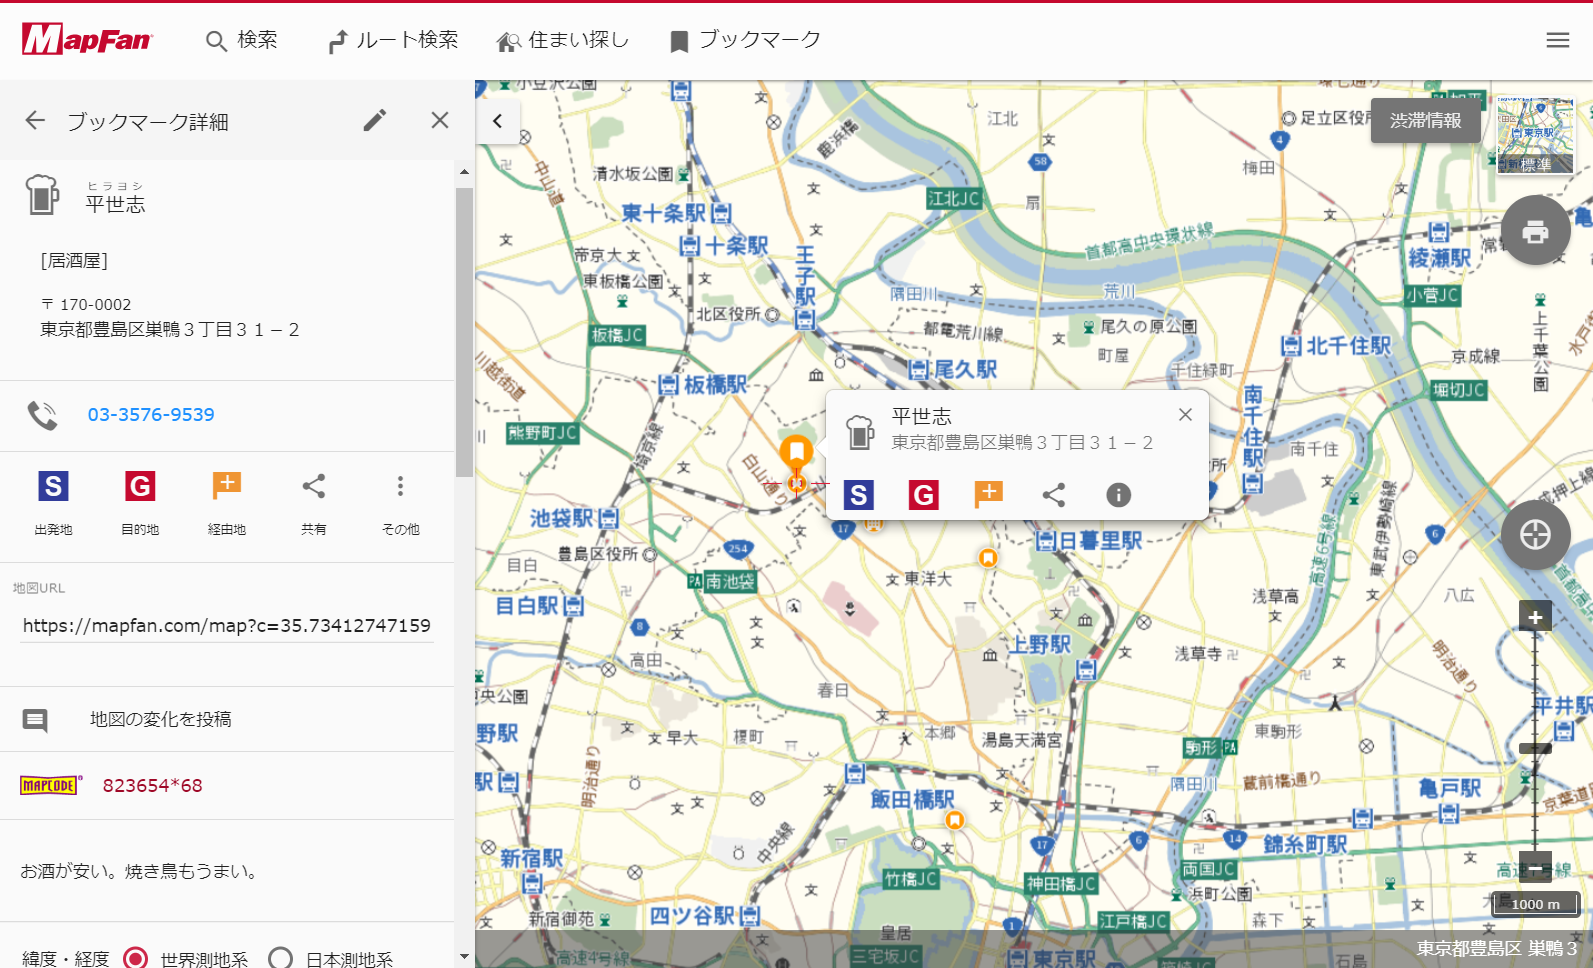The height and width of the screenshot is (968, 1593).
Task: Open 住まい探し housing search
Action: pyautogui.click(x=563, y=40)
